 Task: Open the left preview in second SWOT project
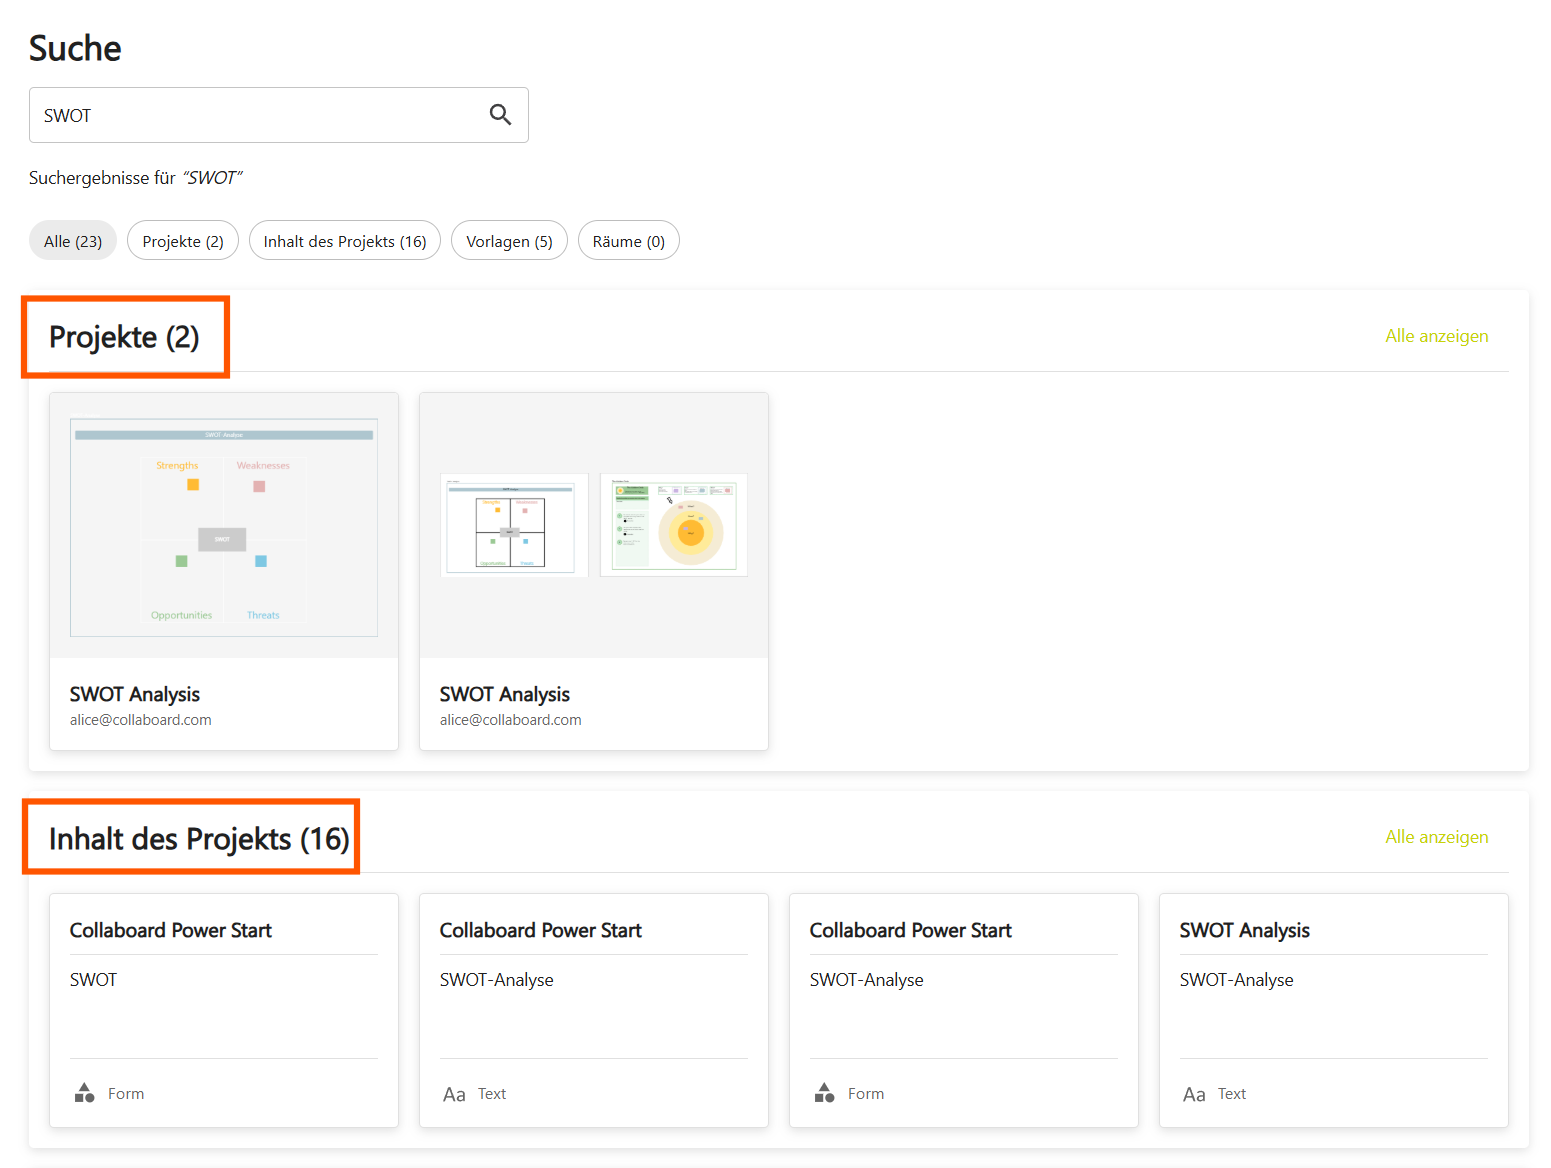514,525
